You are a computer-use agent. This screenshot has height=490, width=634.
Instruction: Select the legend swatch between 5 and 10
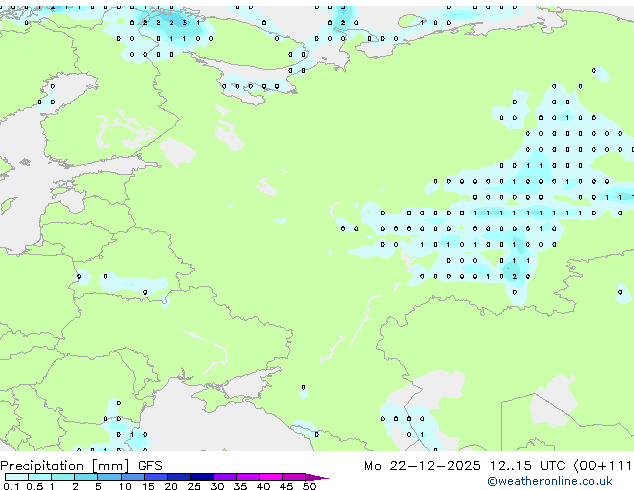pyautogui.click(x=109, y=477)
